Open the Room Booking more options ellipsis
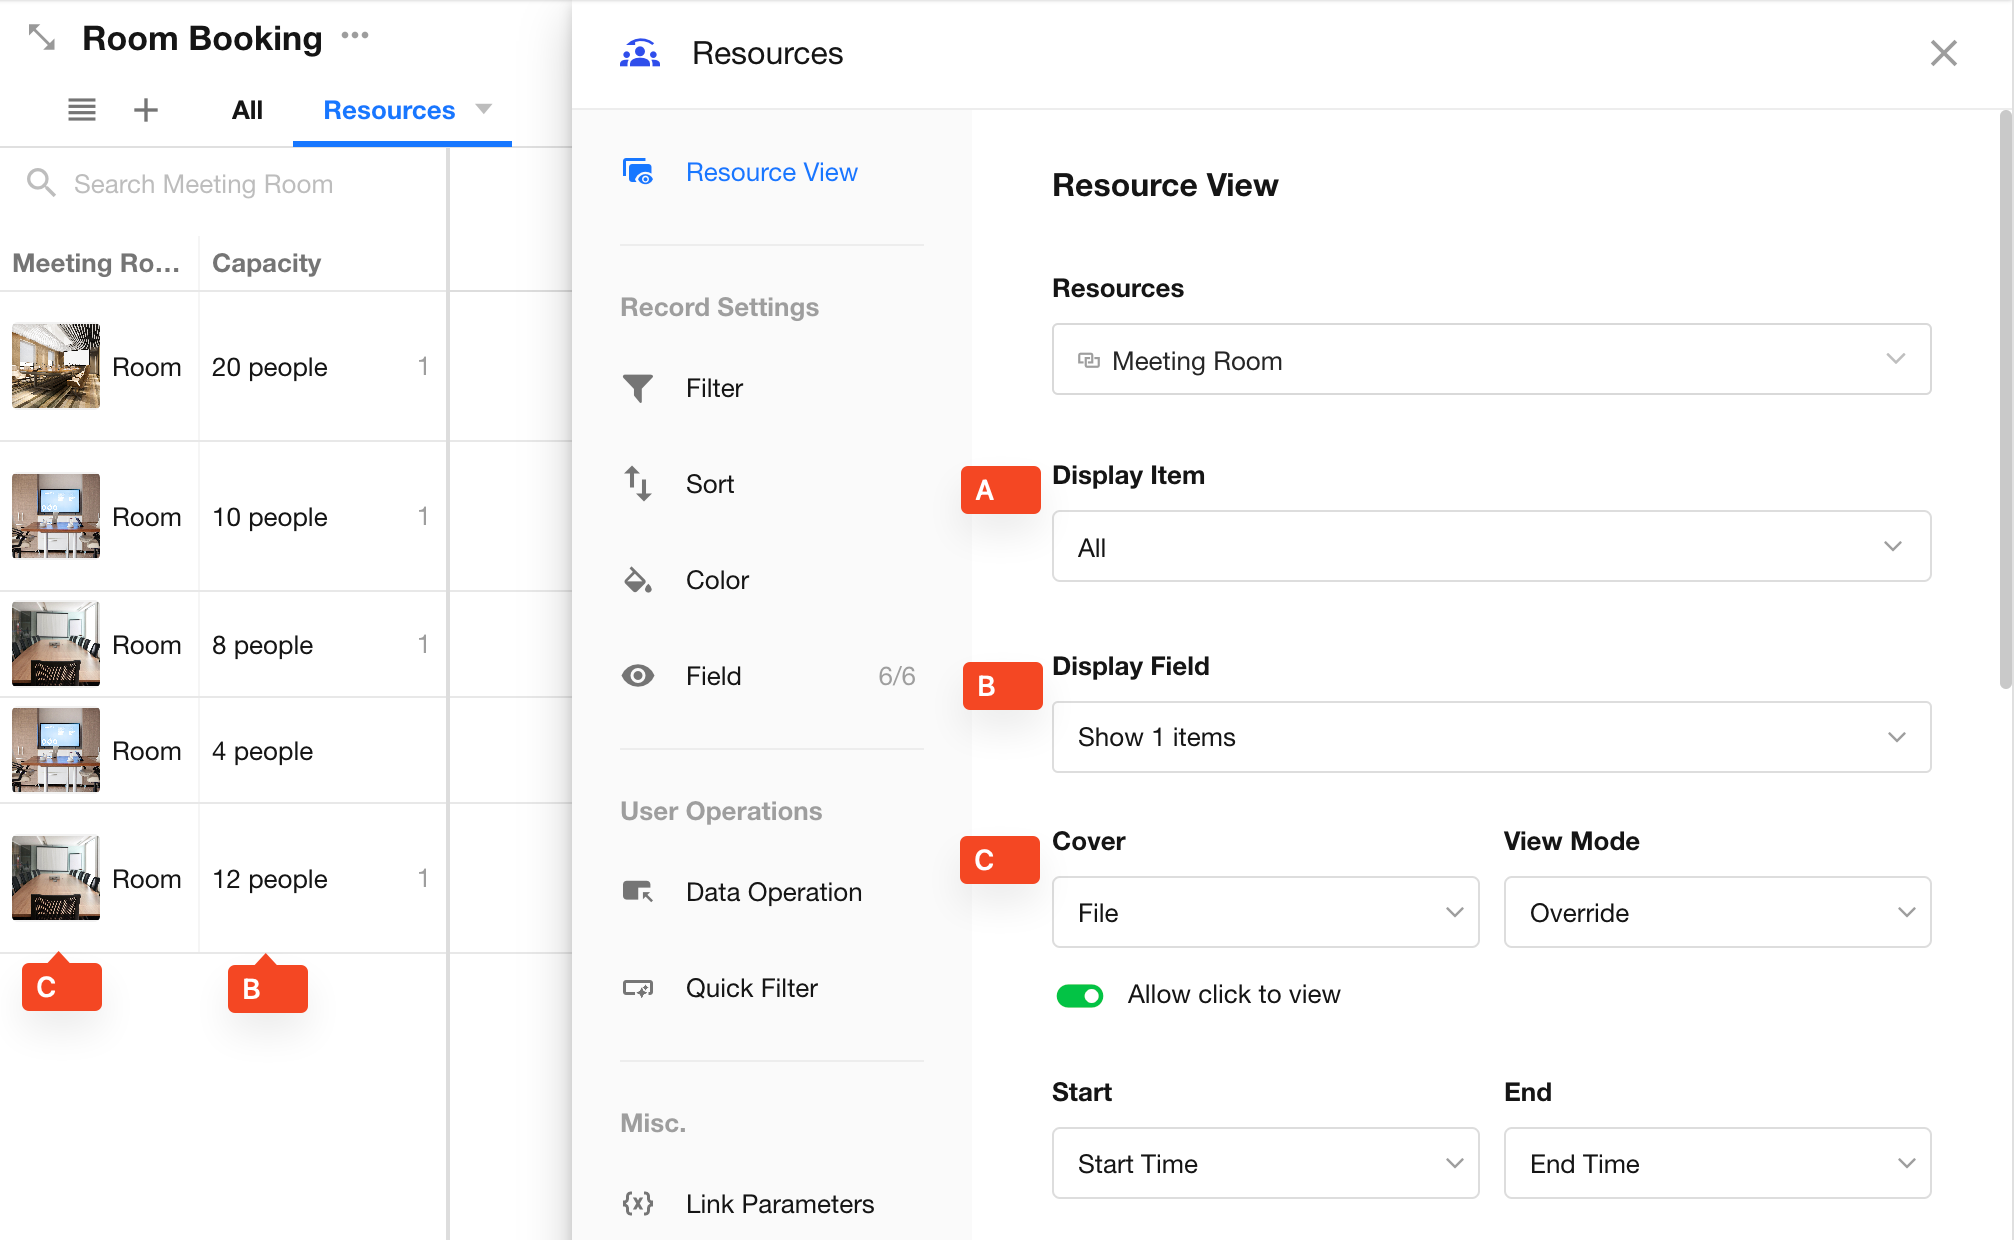Screen dimensions: 2014x1240 [x=355, y=36]
